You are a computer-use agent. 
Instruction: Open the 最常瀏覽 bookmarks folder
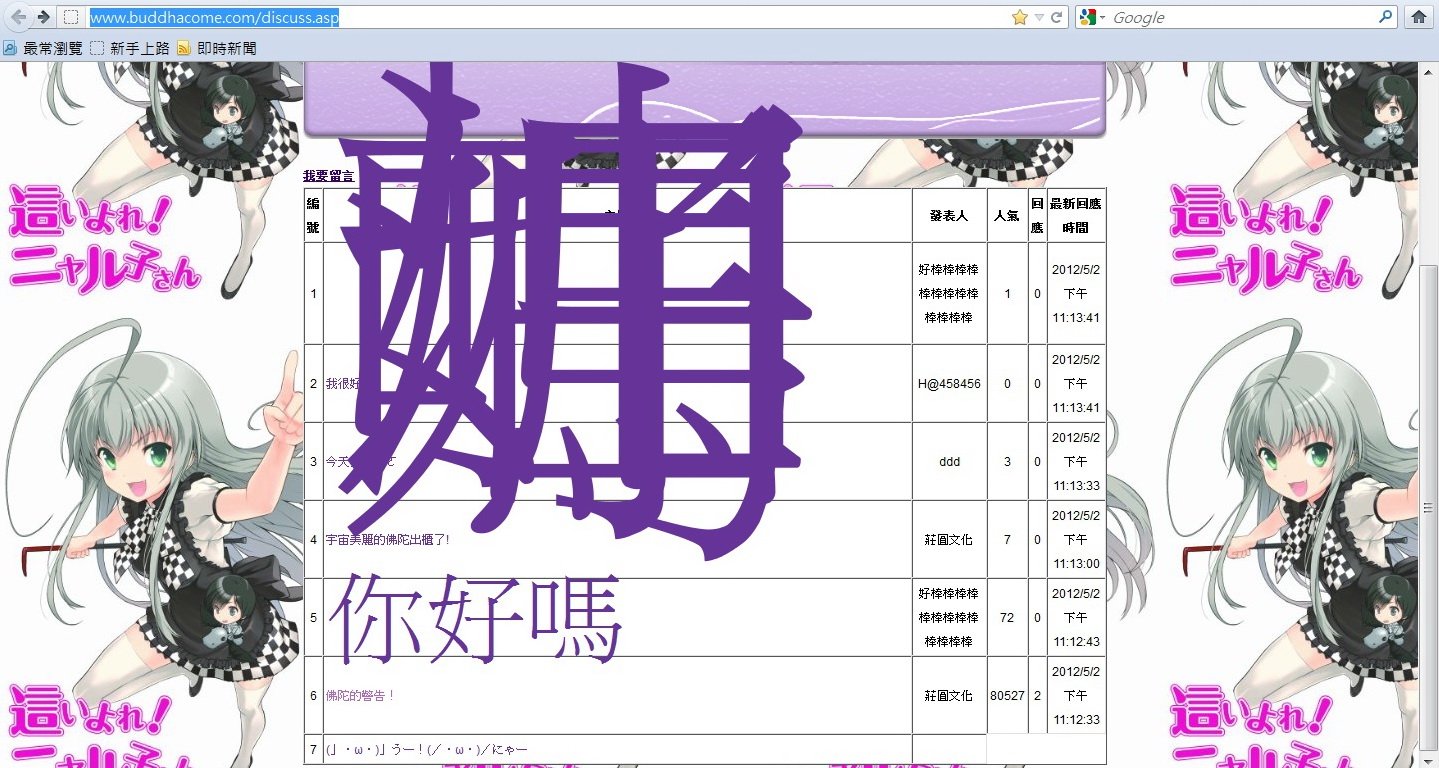coord(43,47)
